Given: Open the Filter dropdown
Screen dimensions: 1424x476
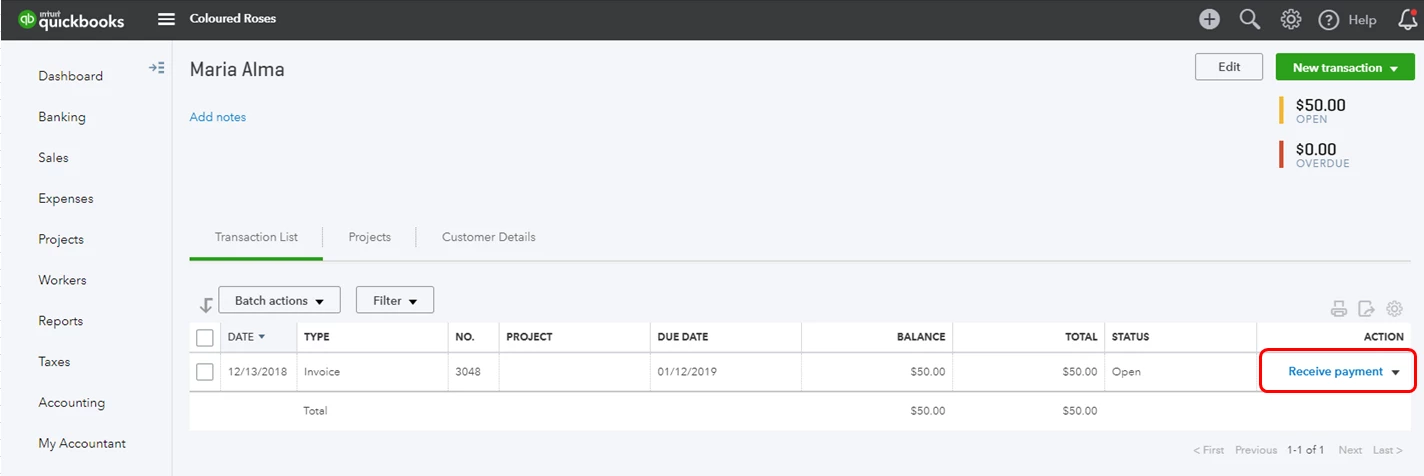Looking at the screenshot, I should pos(395,300).
